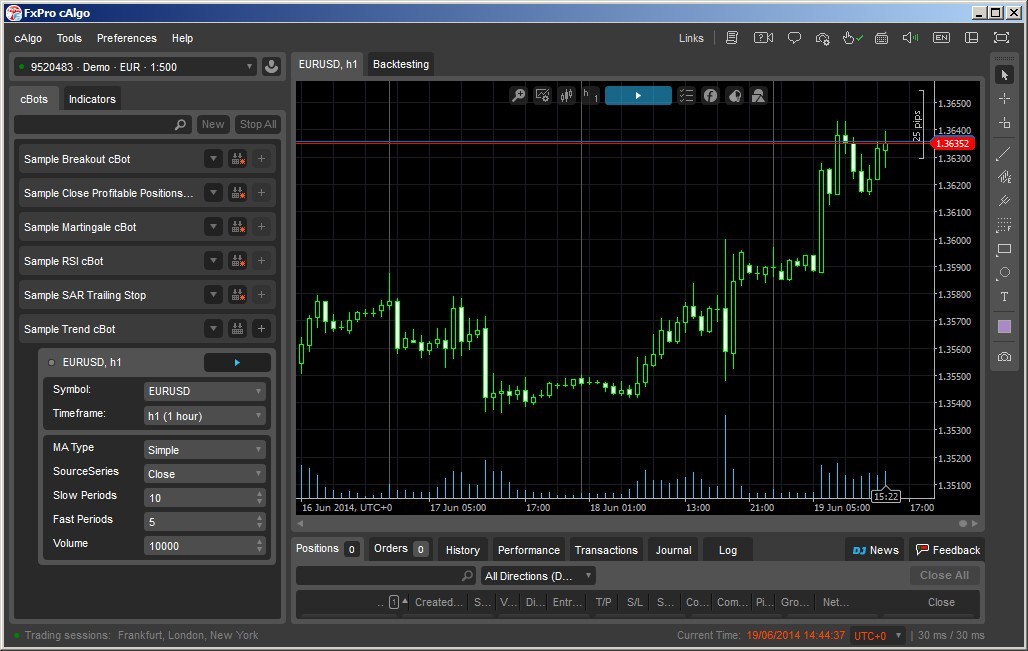1028x651 pixels.
Task: Toggle fullscreen mode icon in top bar
Action: click(x=1001, y=38)
